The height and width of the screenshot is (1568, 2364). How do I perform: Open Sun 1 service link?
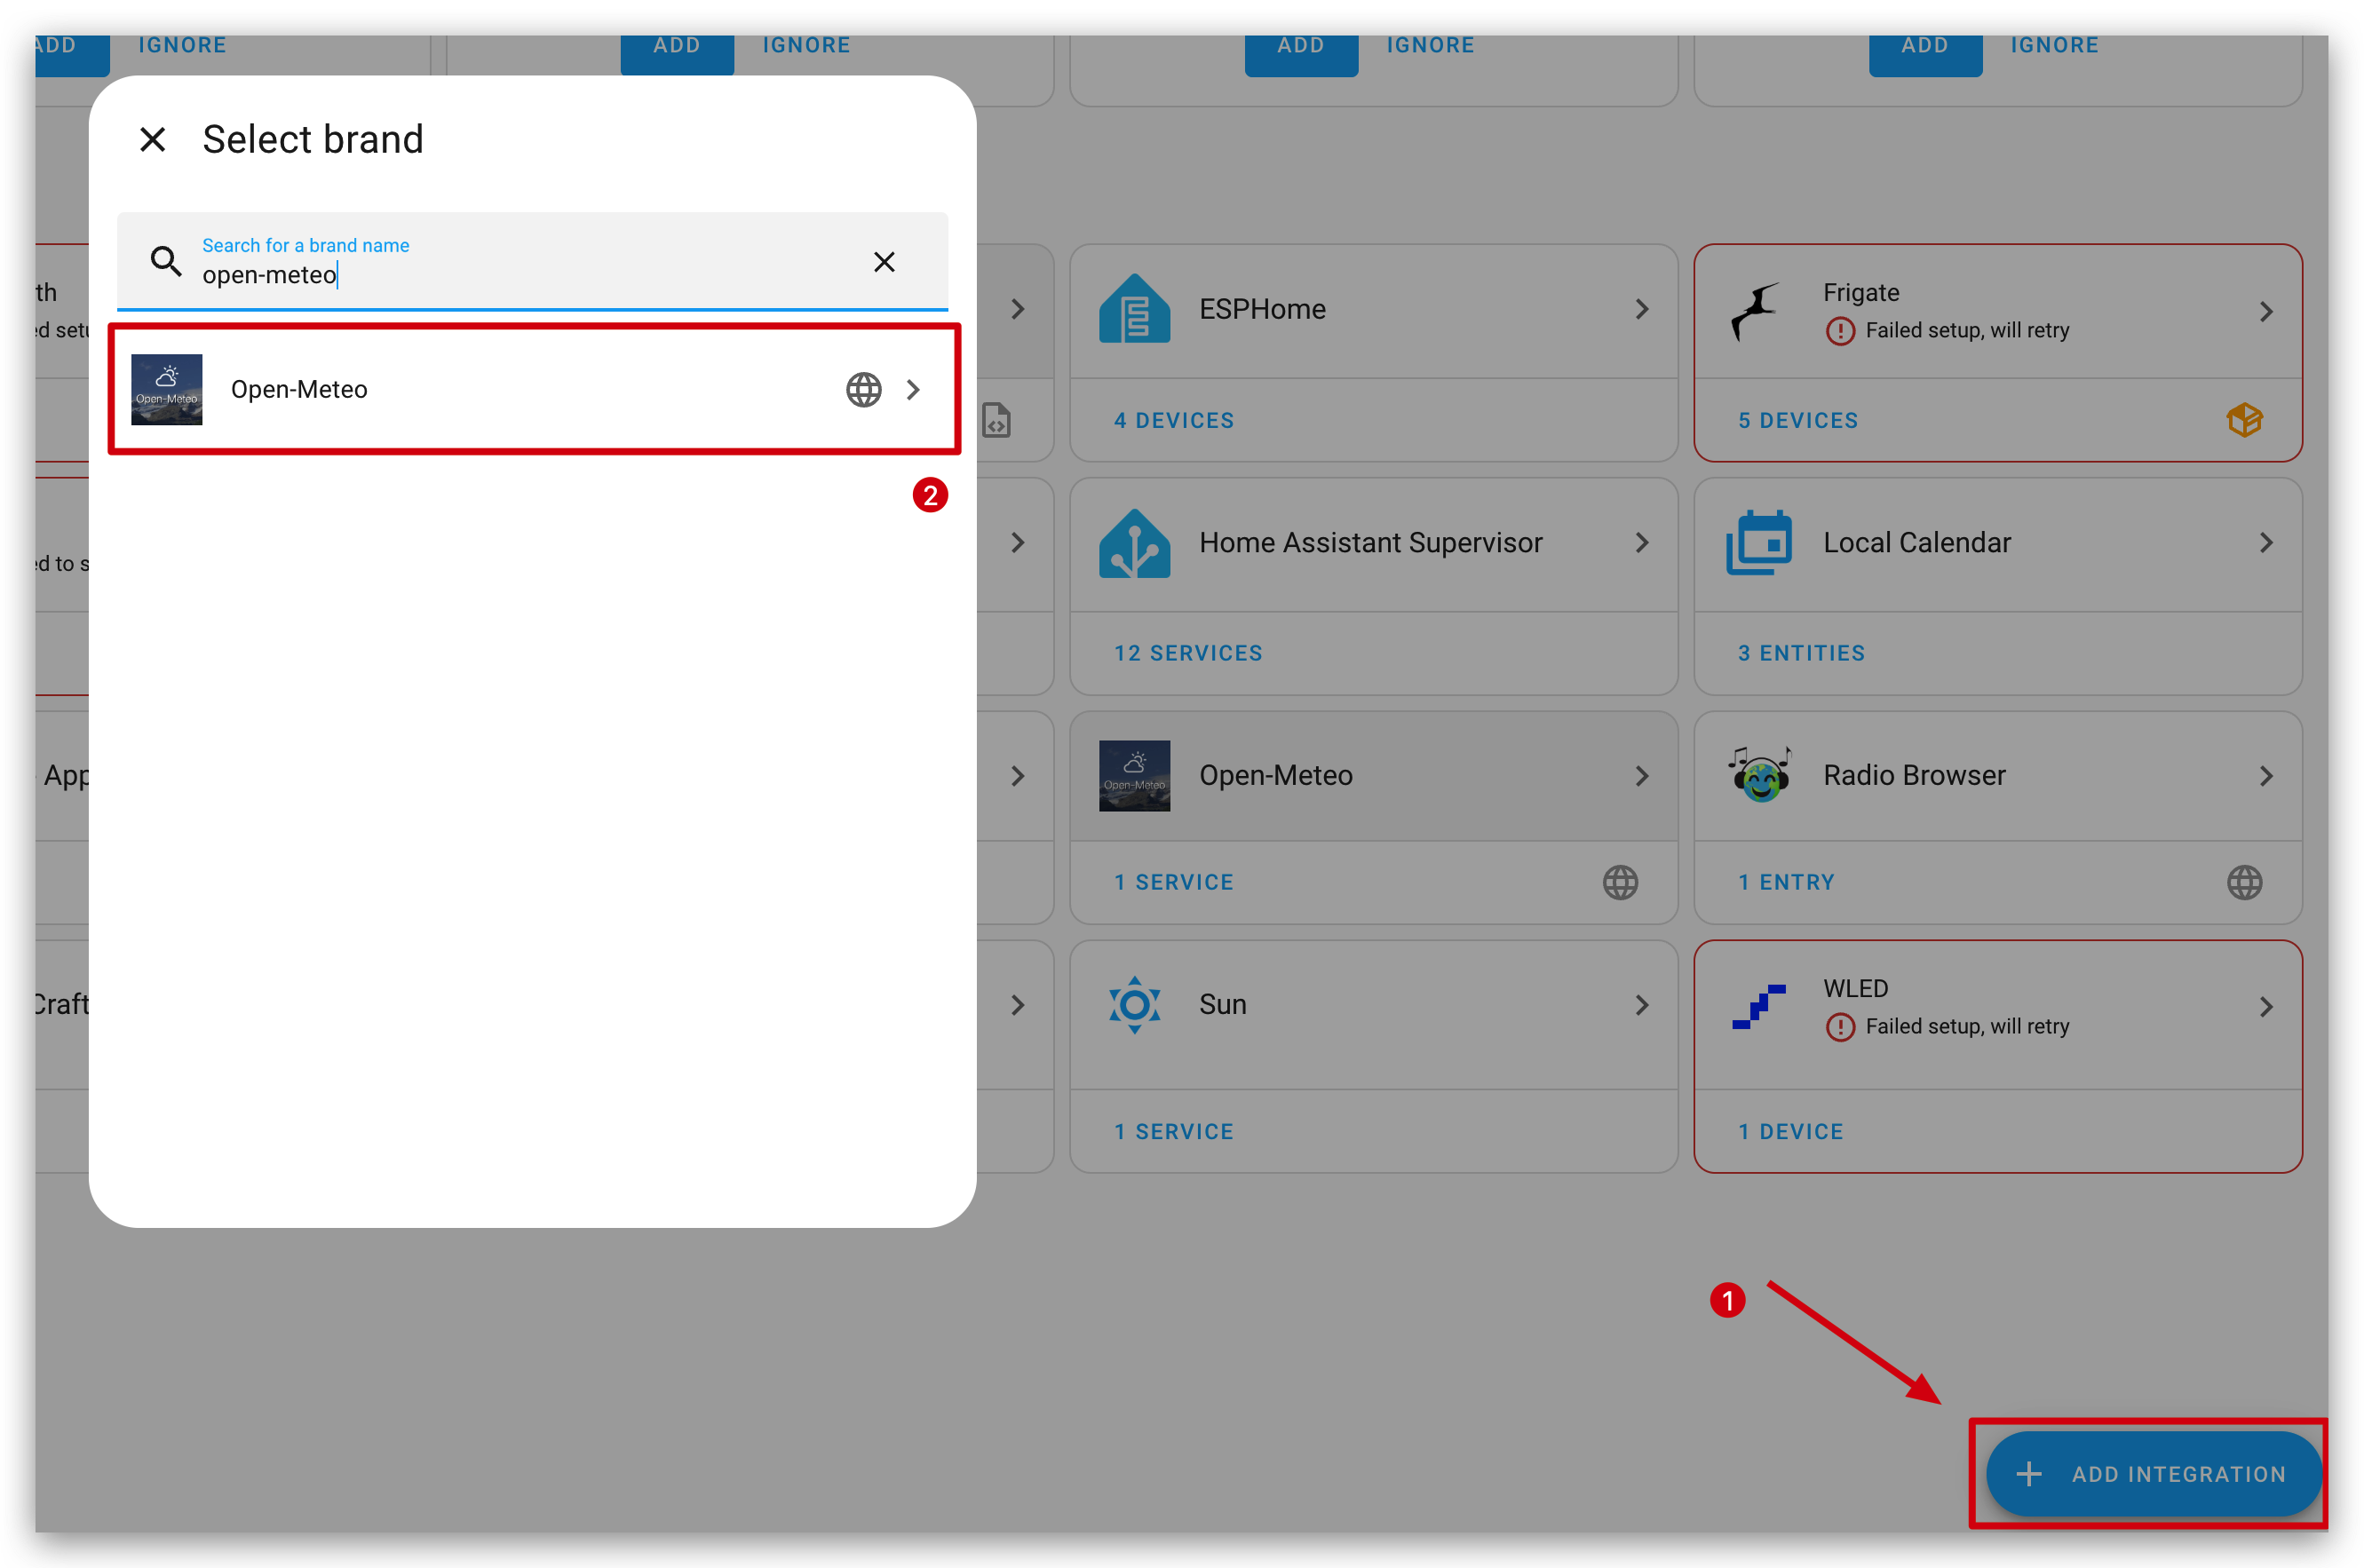click(x=1174, y=1131)
